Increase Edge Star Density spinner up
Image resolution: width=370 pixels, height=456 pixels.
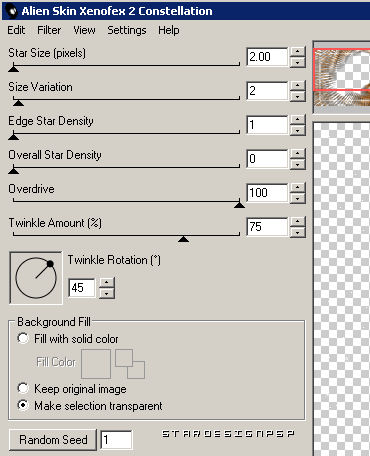[x=297, y=120]
